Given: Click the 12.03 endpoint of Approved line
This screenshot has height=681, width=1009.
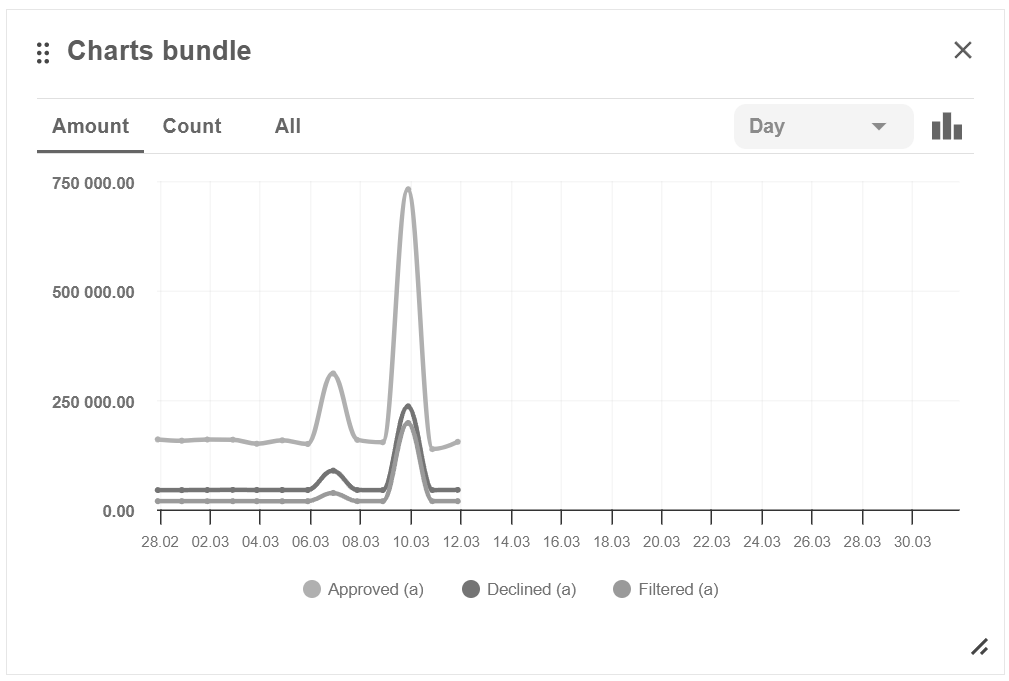Looking at the screenshot, I should tap(458, 441).
